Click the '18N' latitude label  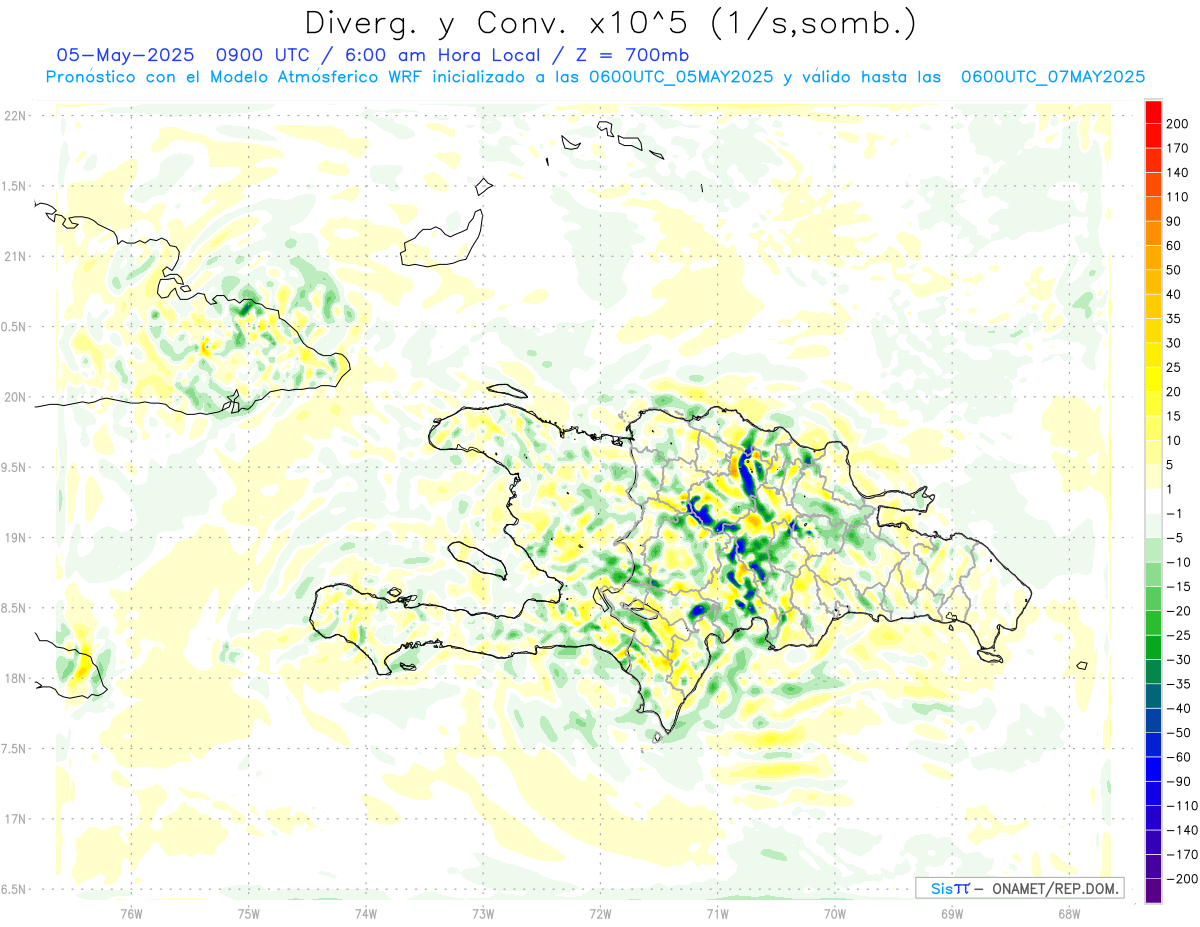point(14,678)
